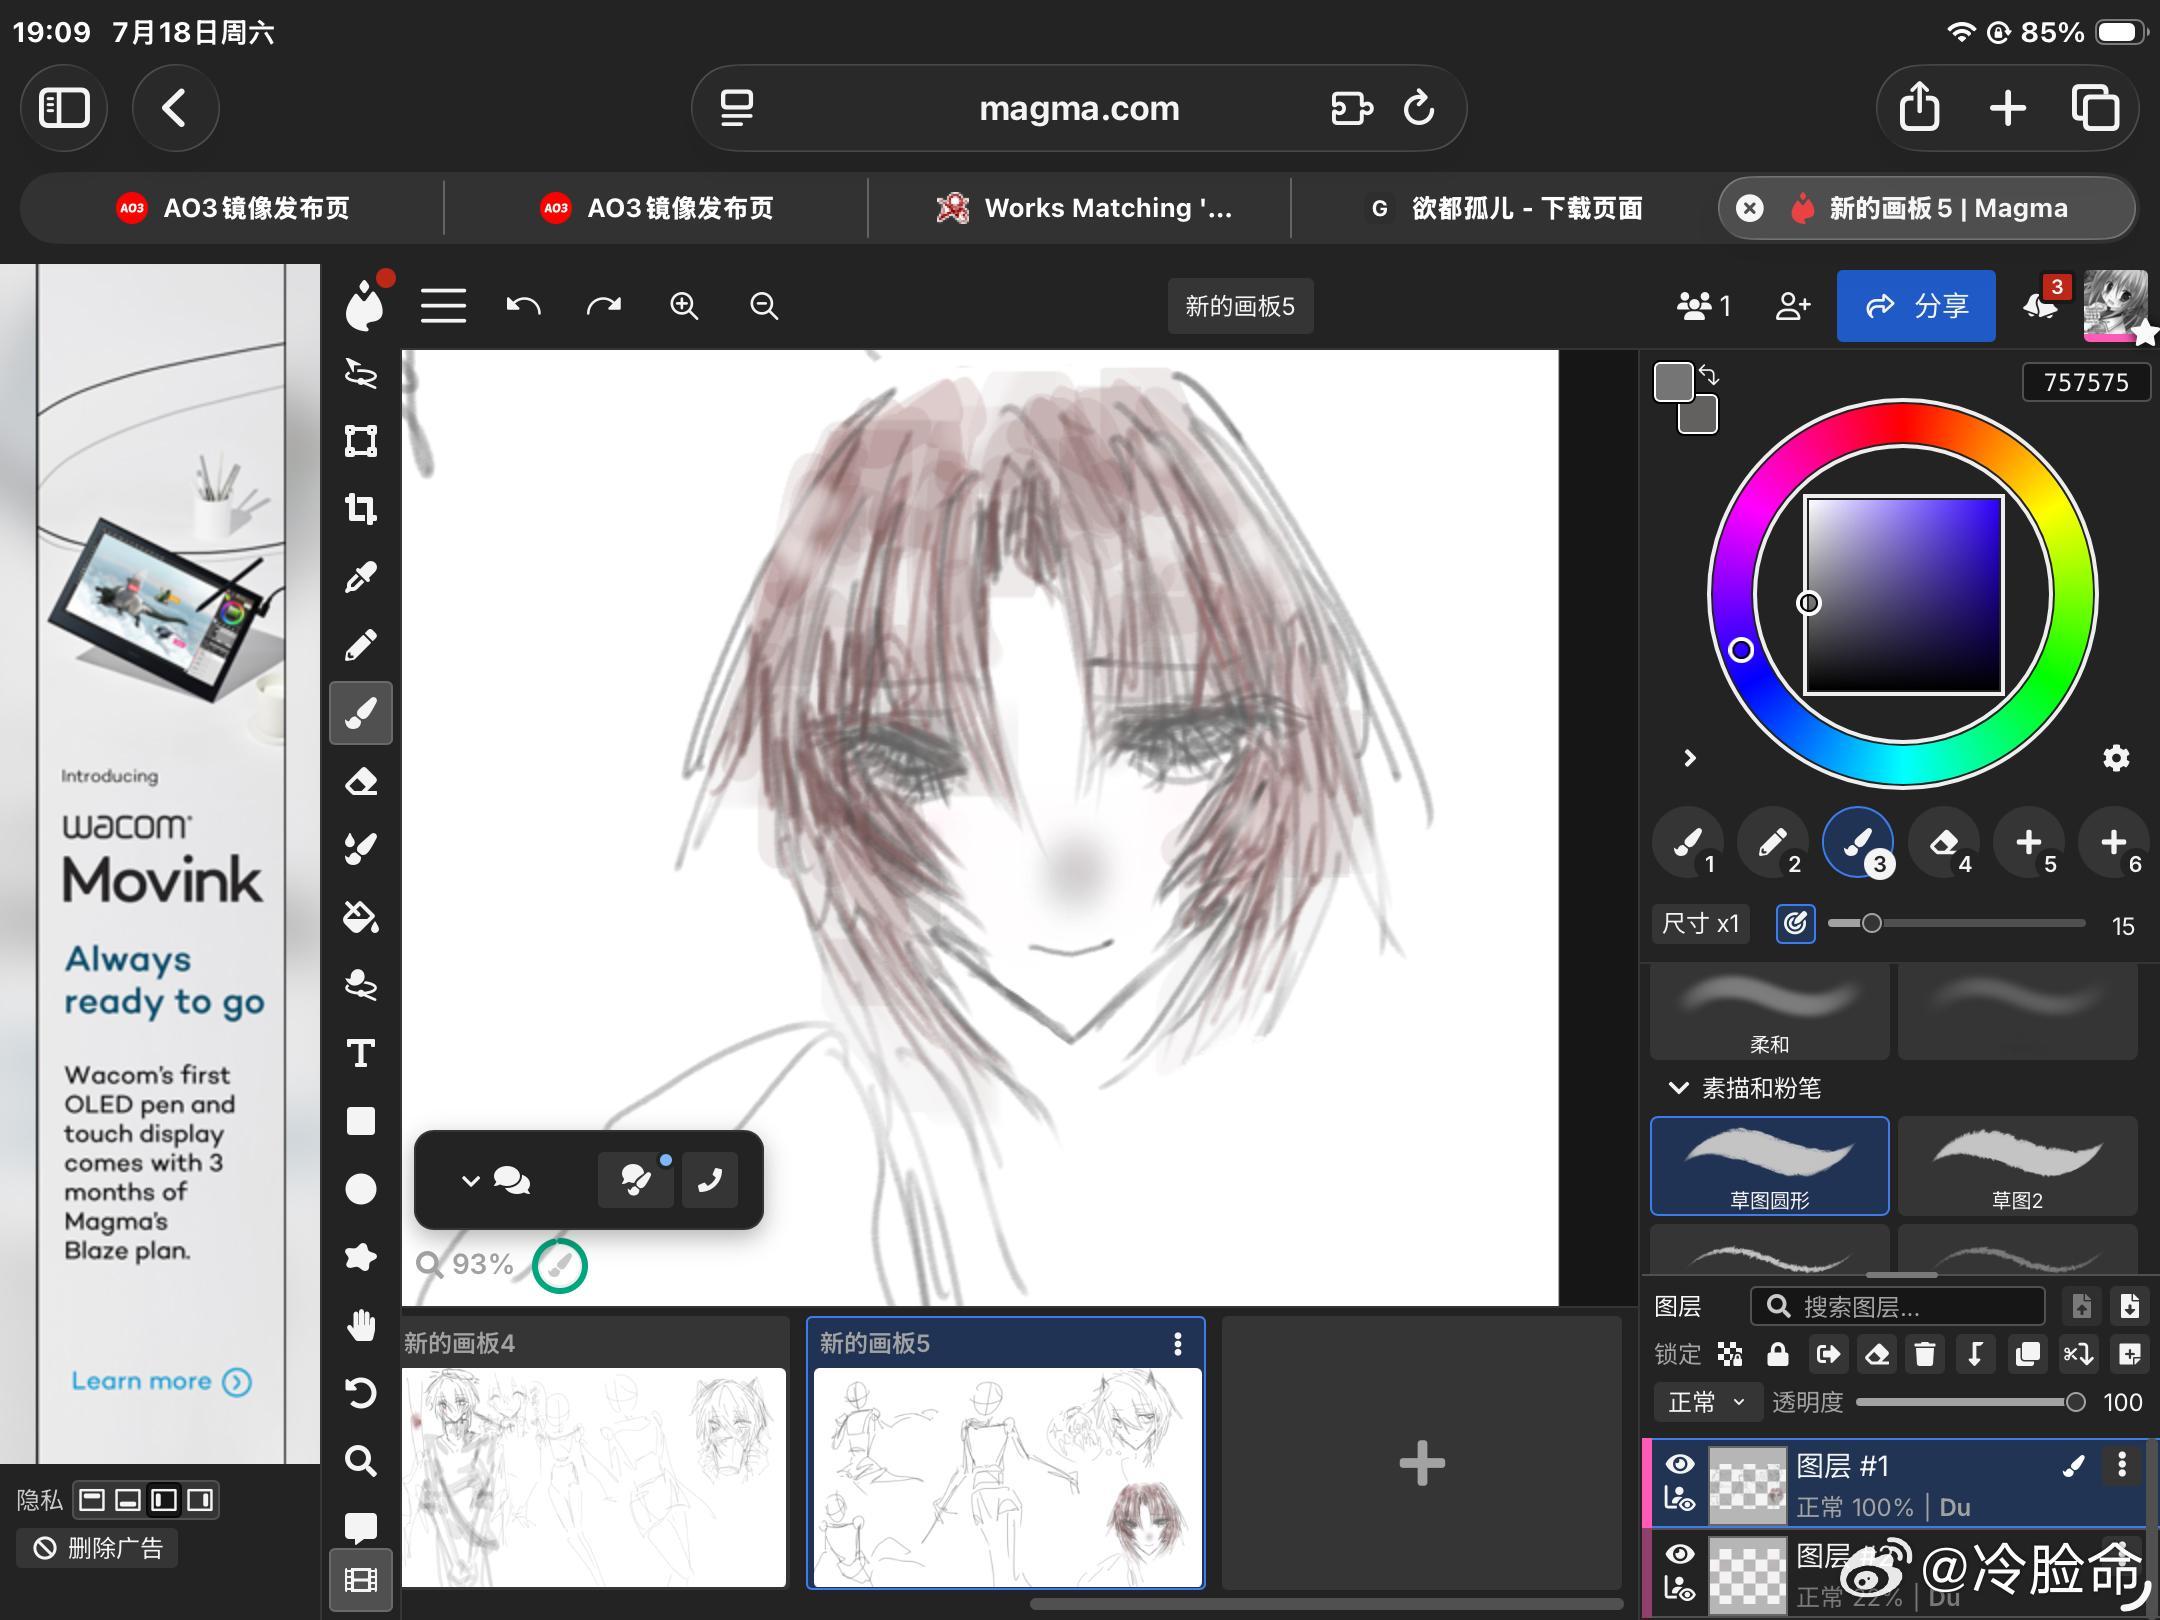Open 图层 #1 more options menu
2160x1620 pixels.
(x=2122, y=1465)
